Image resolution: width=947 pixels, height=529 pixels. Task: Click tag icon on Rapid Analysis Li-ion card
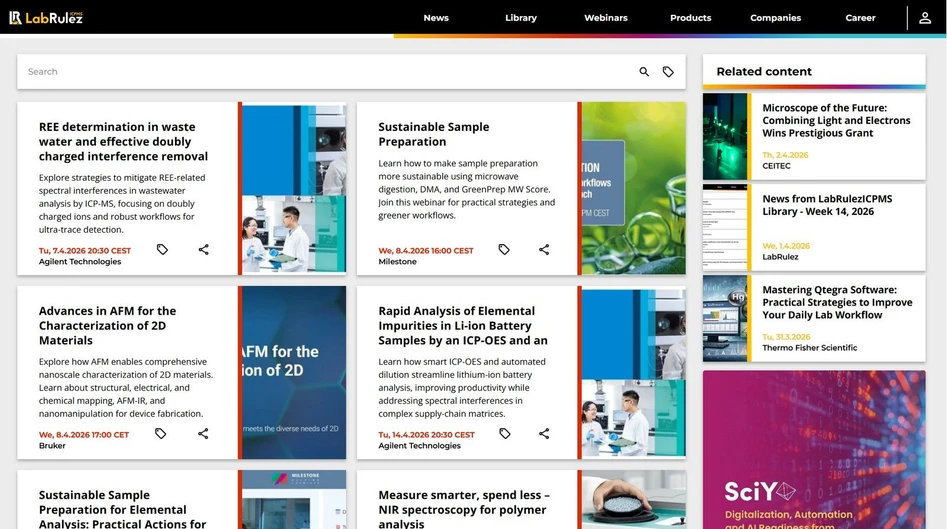pyautogui.click(x=504, y=434)
